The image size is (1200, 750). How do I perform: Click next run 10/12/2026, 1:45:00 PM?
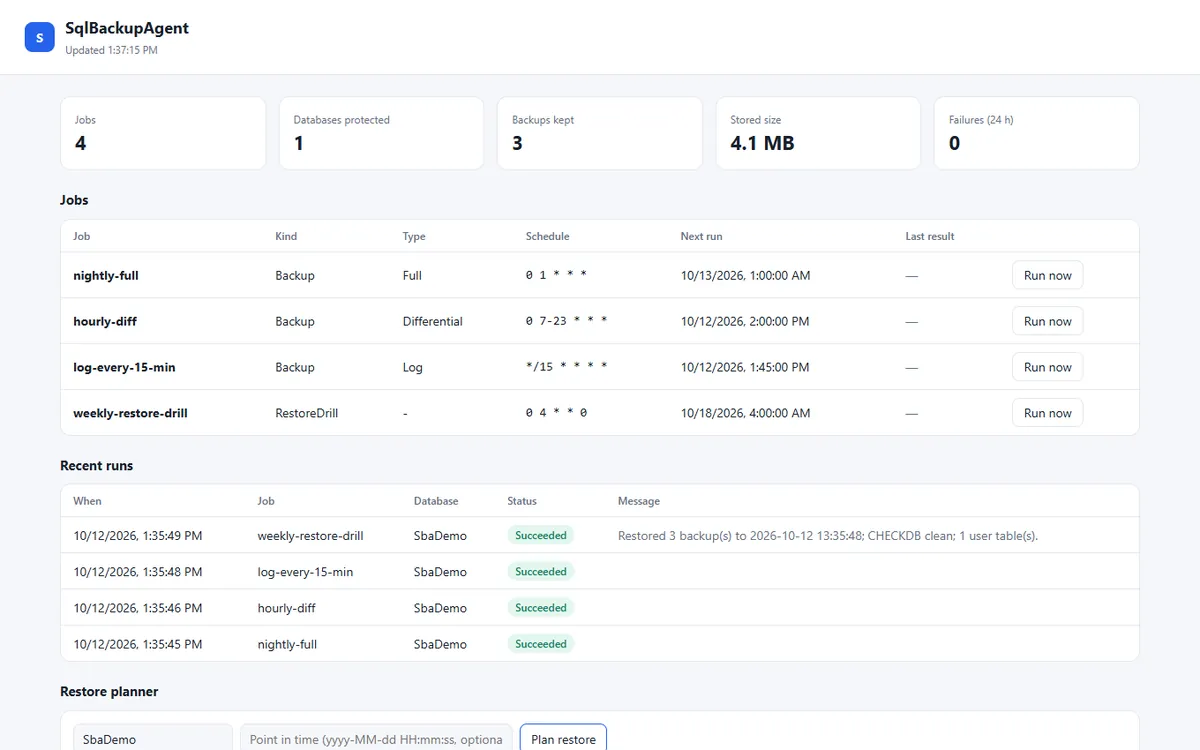(745, 367)
